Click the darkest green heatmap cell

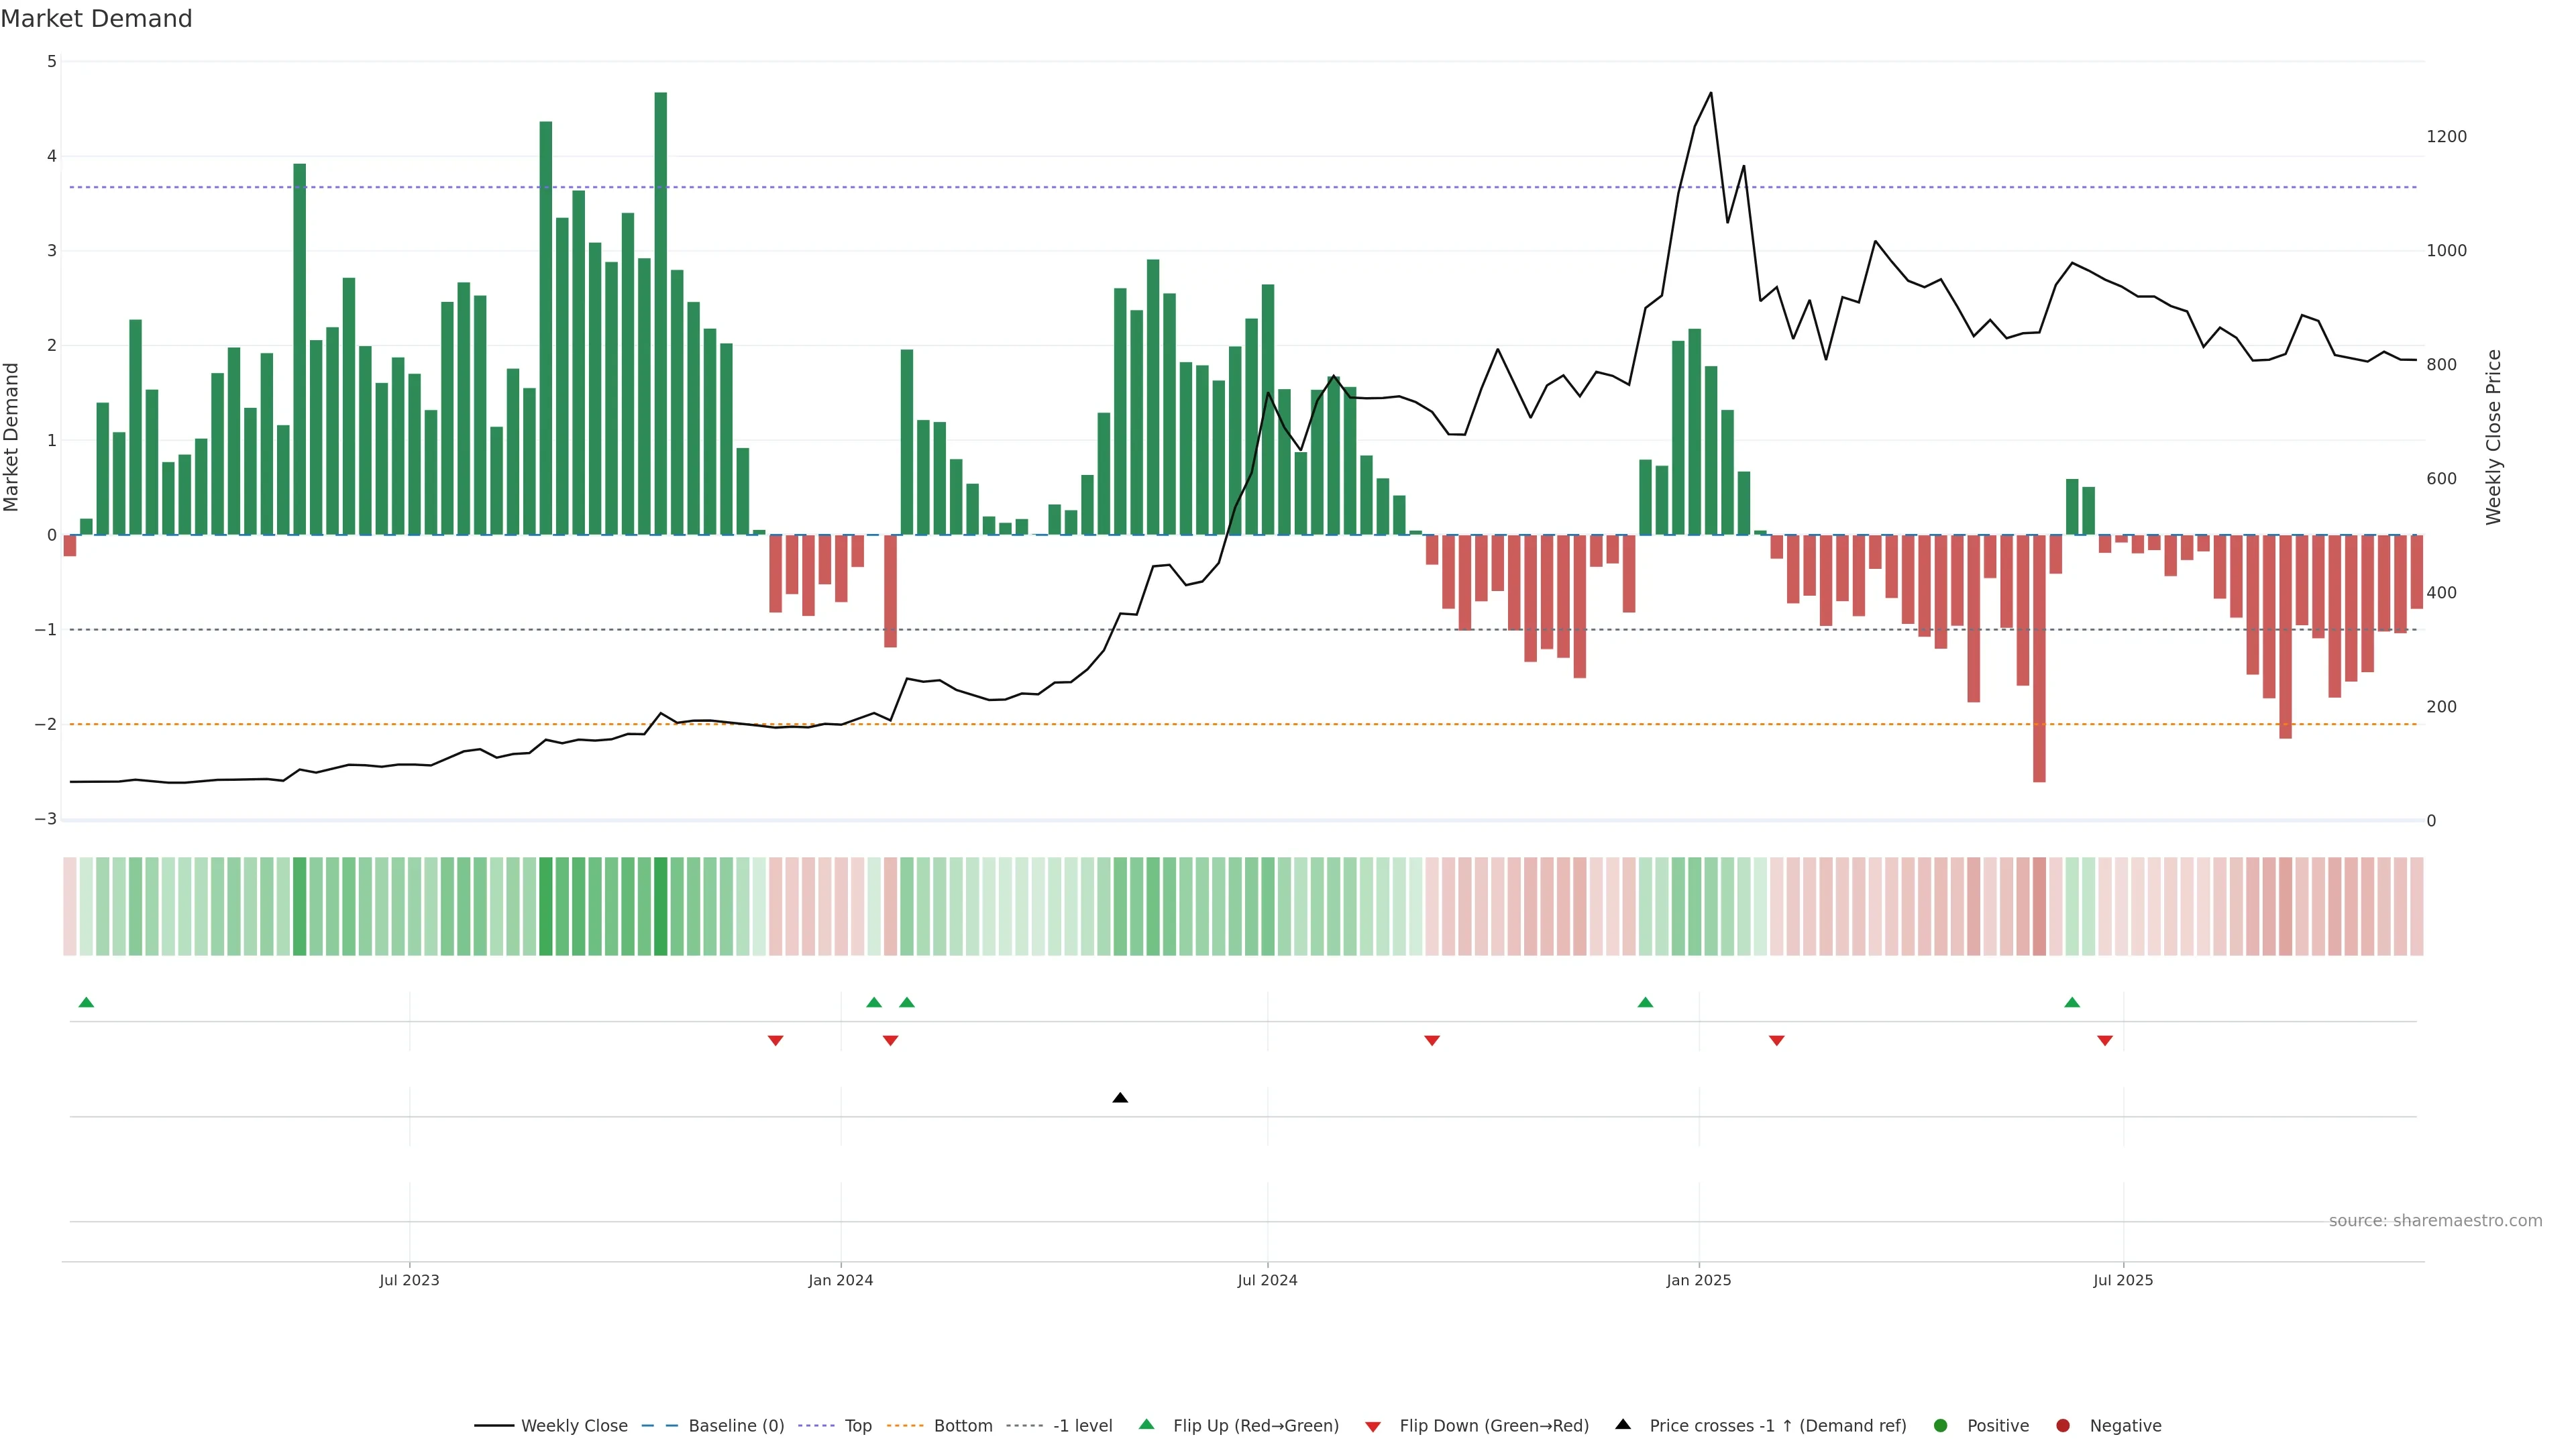click(x=660, y=906)
